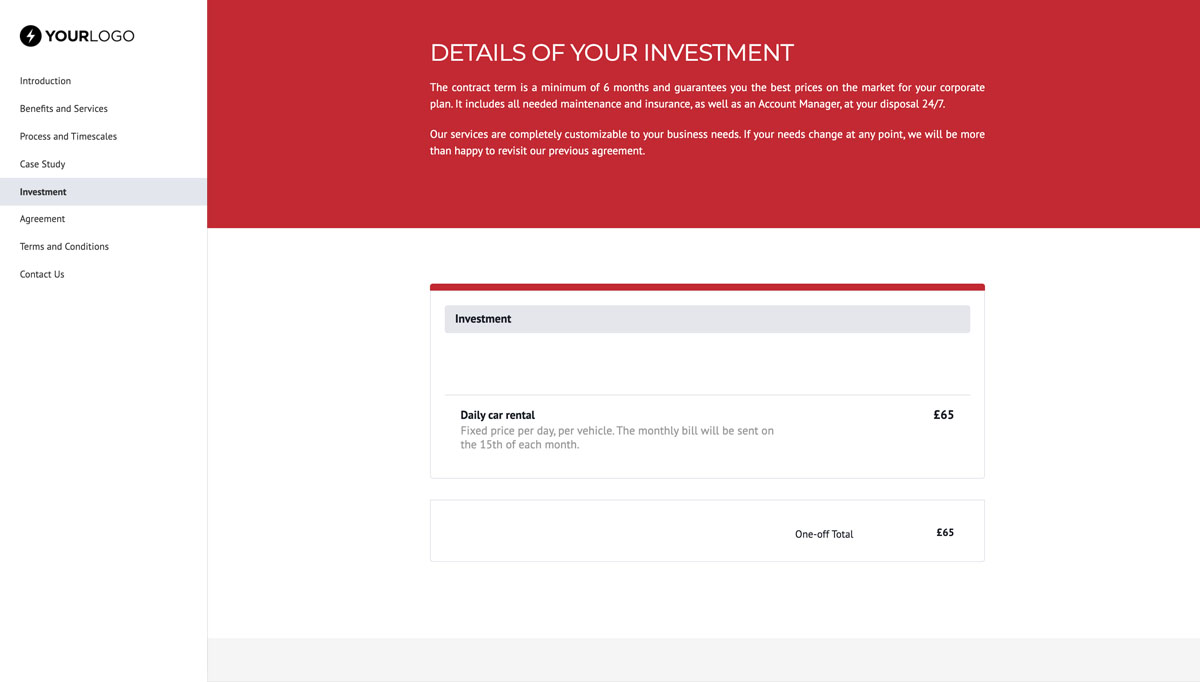This screenshot has height=682, width=1200.
Task: Go to Contact Us
Action: pos(42,274)
